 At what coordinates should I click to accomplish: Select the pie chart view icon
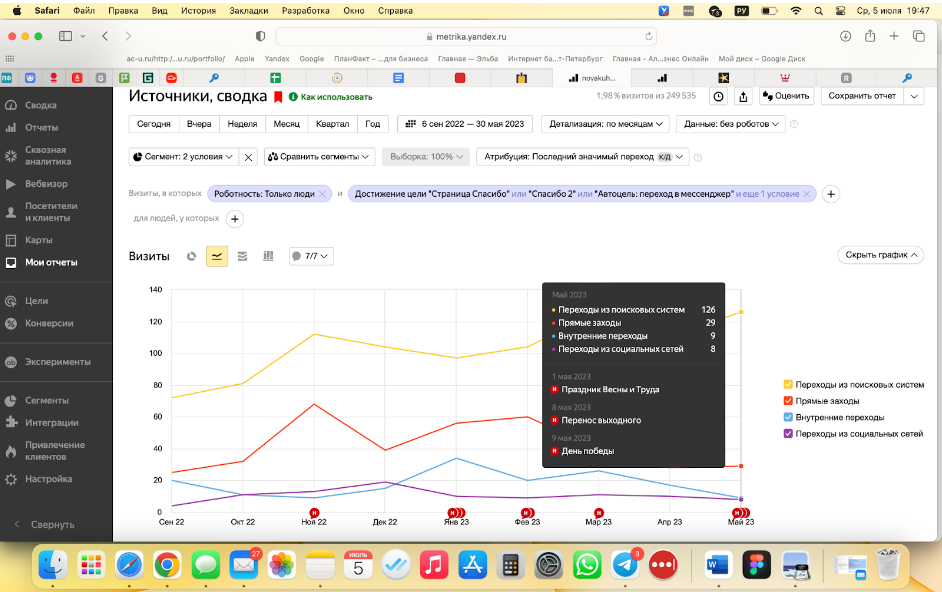tap(192, 256)
